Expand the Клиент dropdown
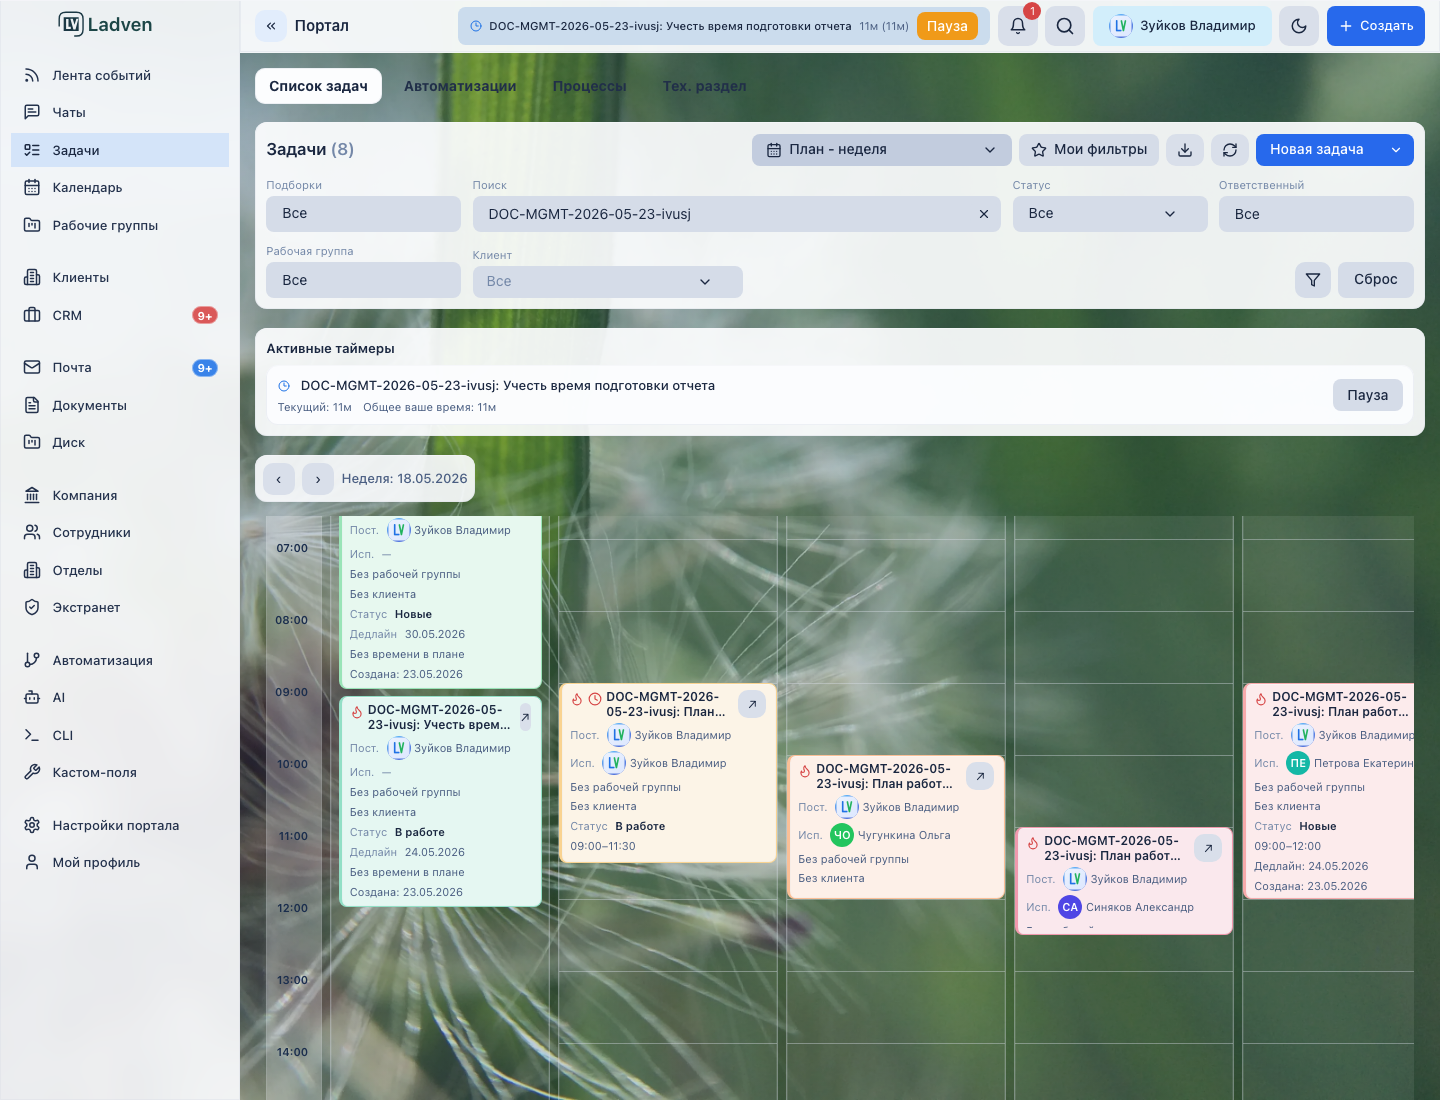 pyautogui.click(x=608, y=282)
